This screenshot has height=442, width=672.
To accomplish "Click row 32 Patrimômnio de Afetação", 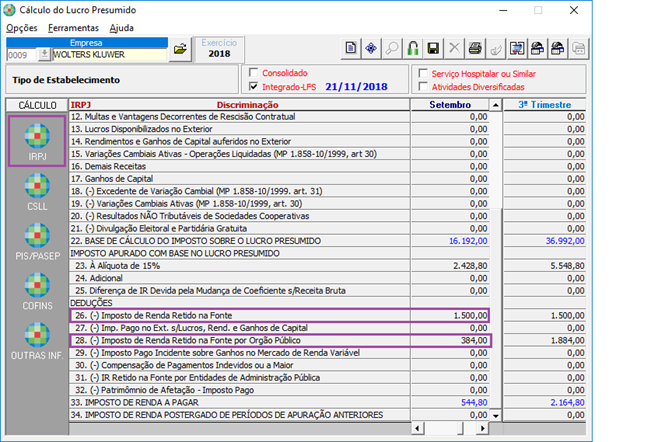I will click(x=240, y=390).
